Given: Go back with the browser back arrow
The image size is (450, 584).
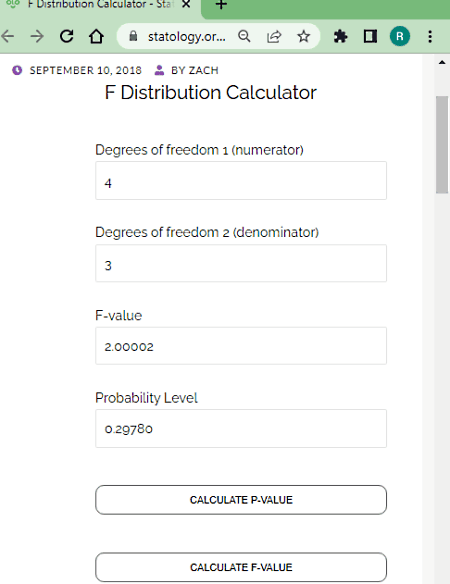Looking at the screenshot, I should 7,36.
